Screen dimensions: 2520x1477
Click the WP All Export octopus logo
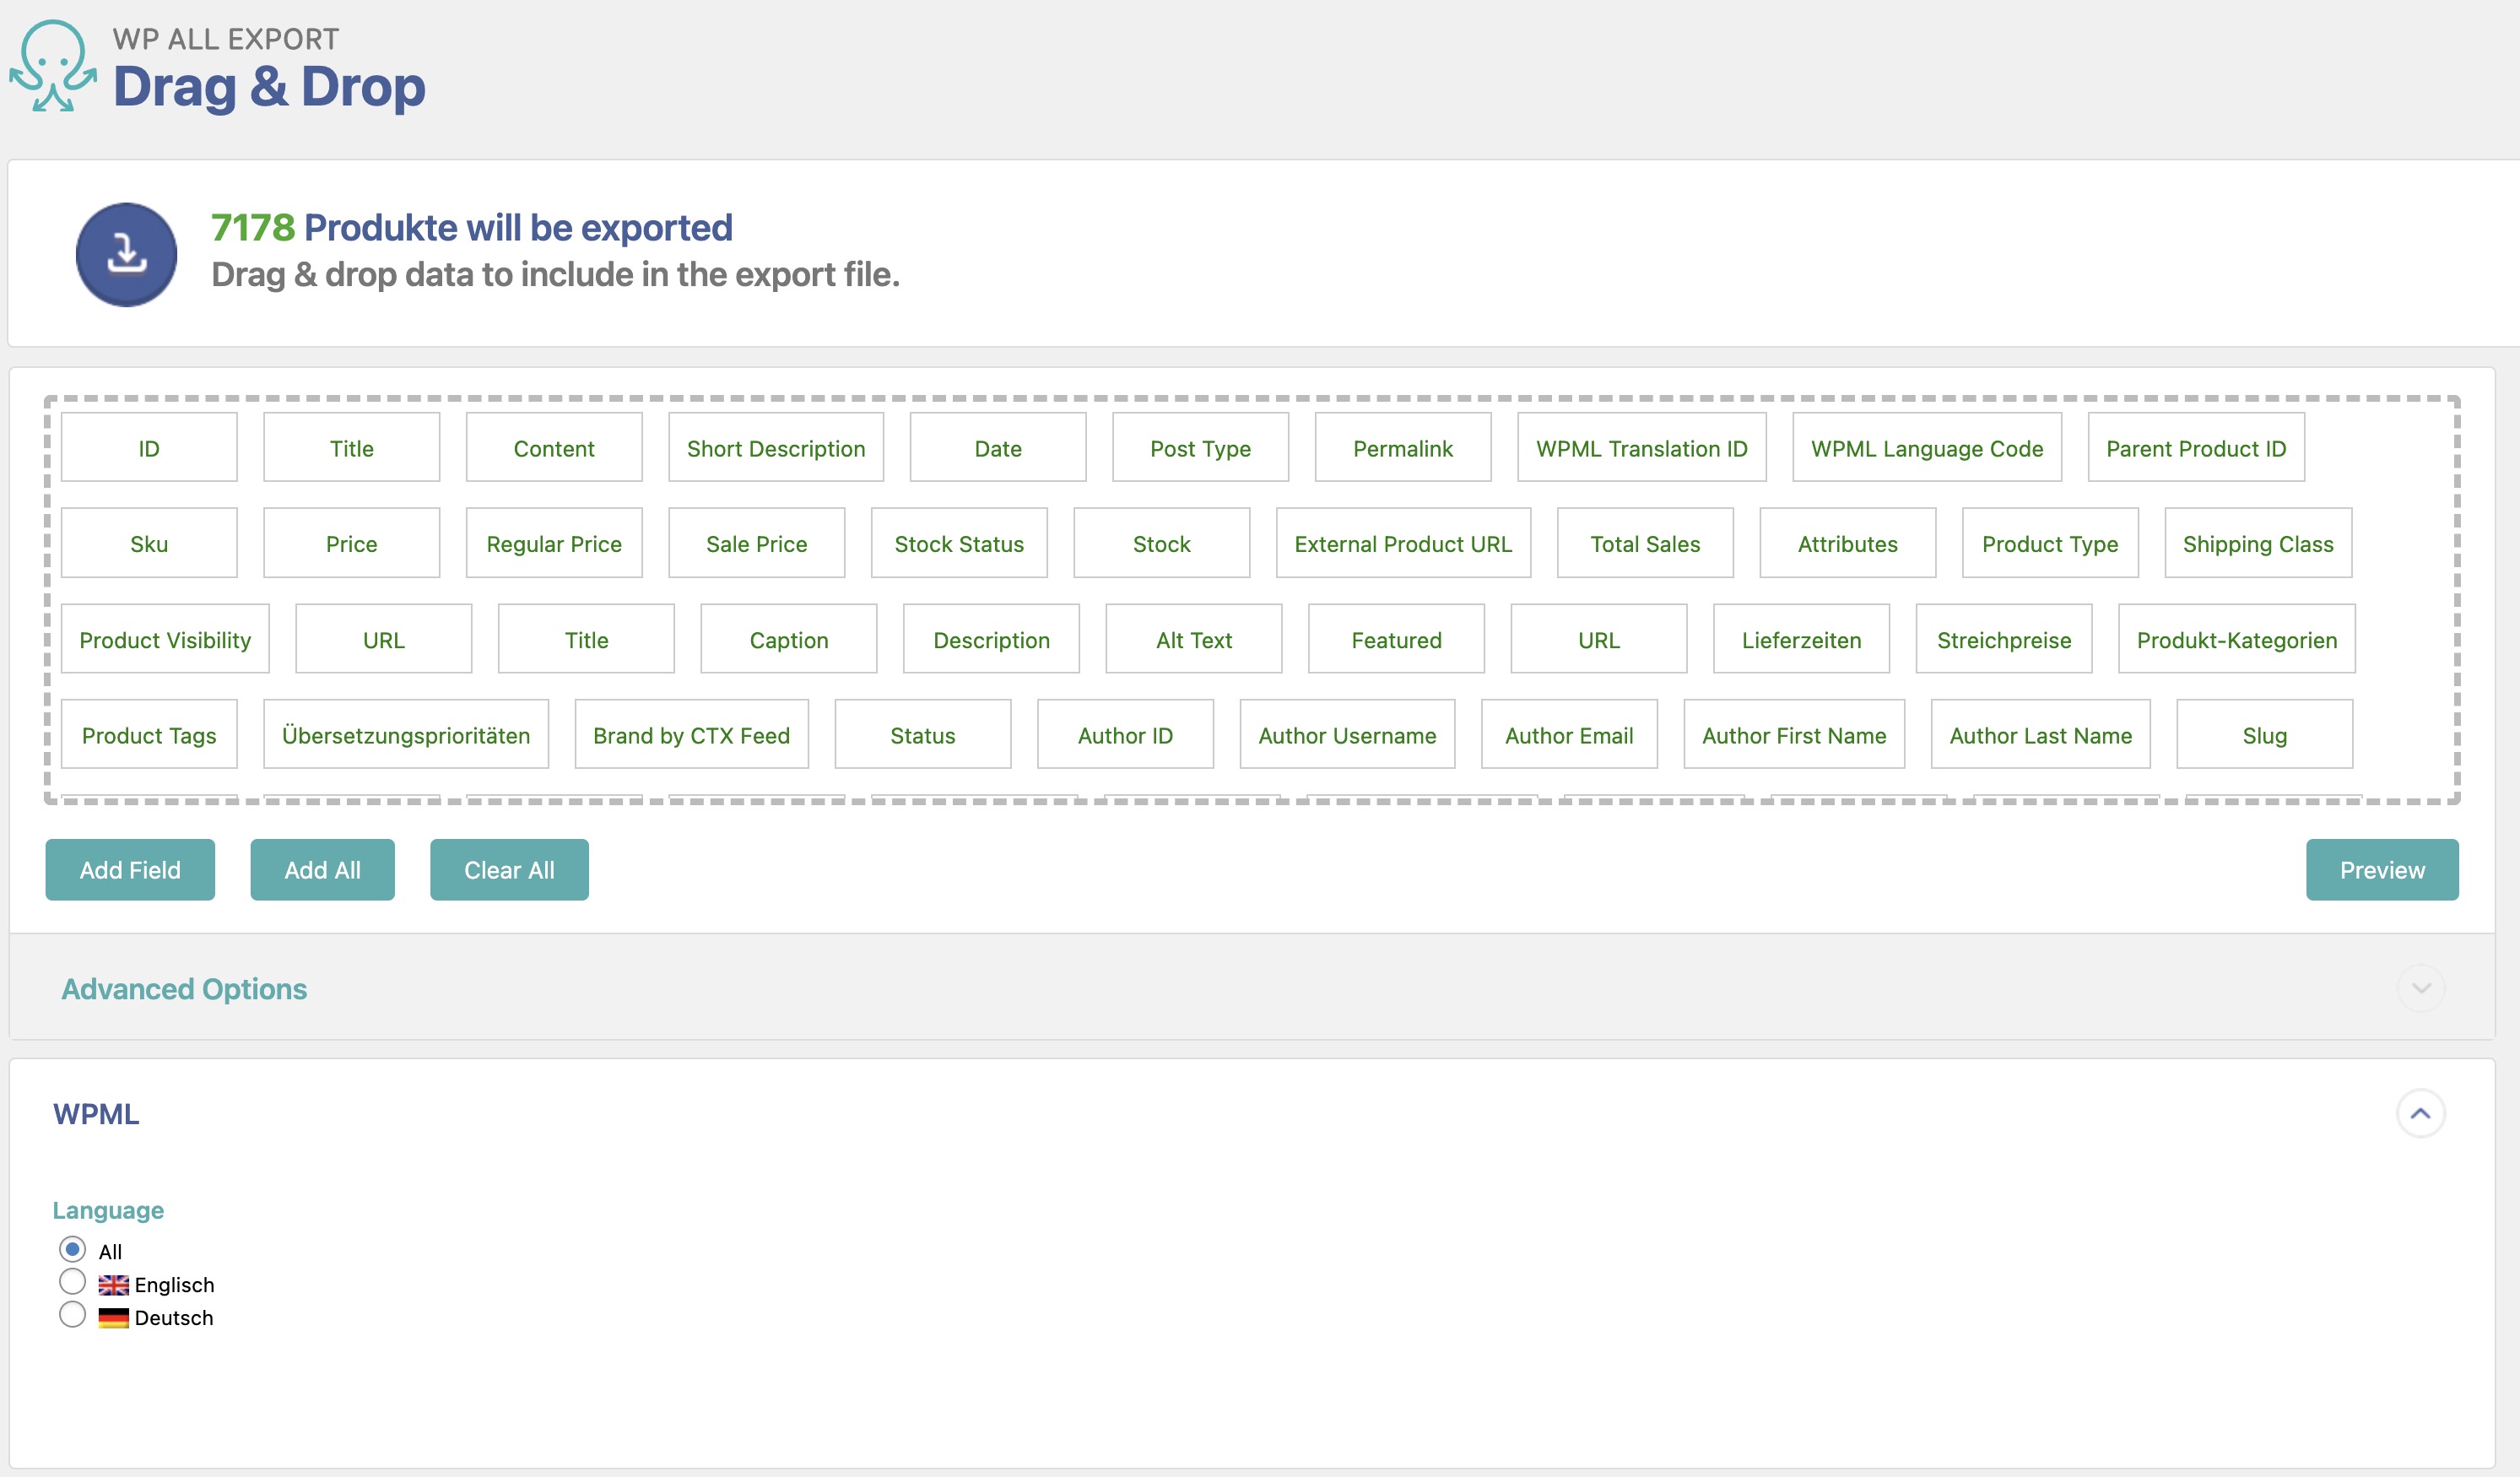[x=53, y=66]
